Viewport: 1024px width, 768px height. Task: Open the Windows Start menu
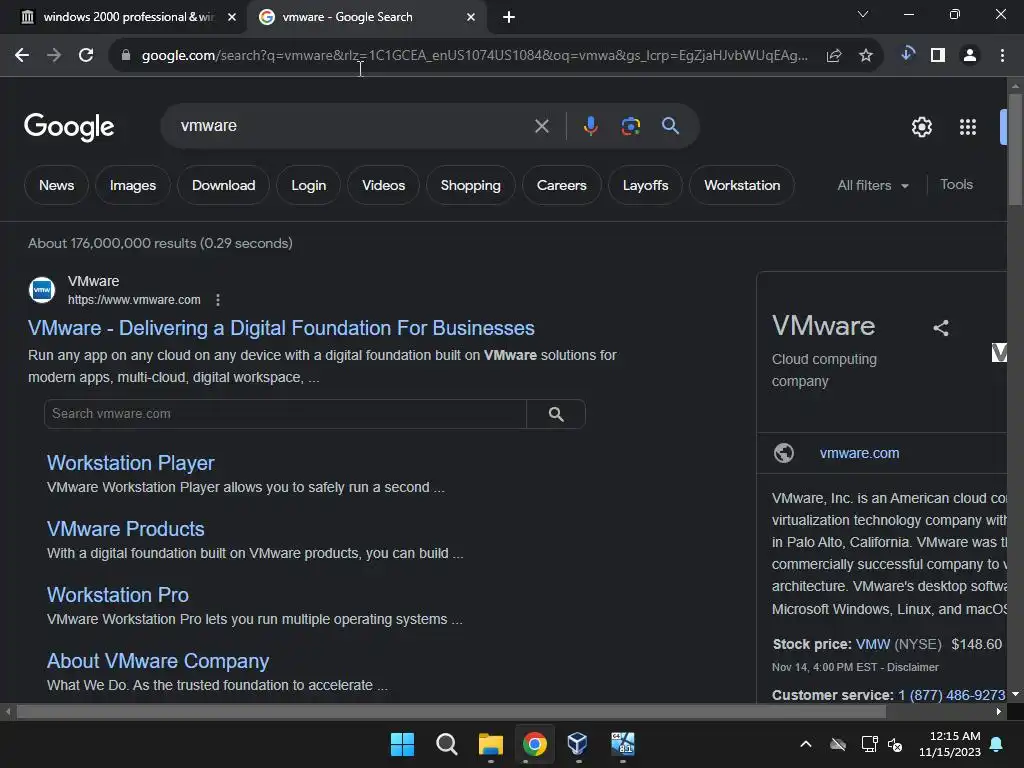402,744
